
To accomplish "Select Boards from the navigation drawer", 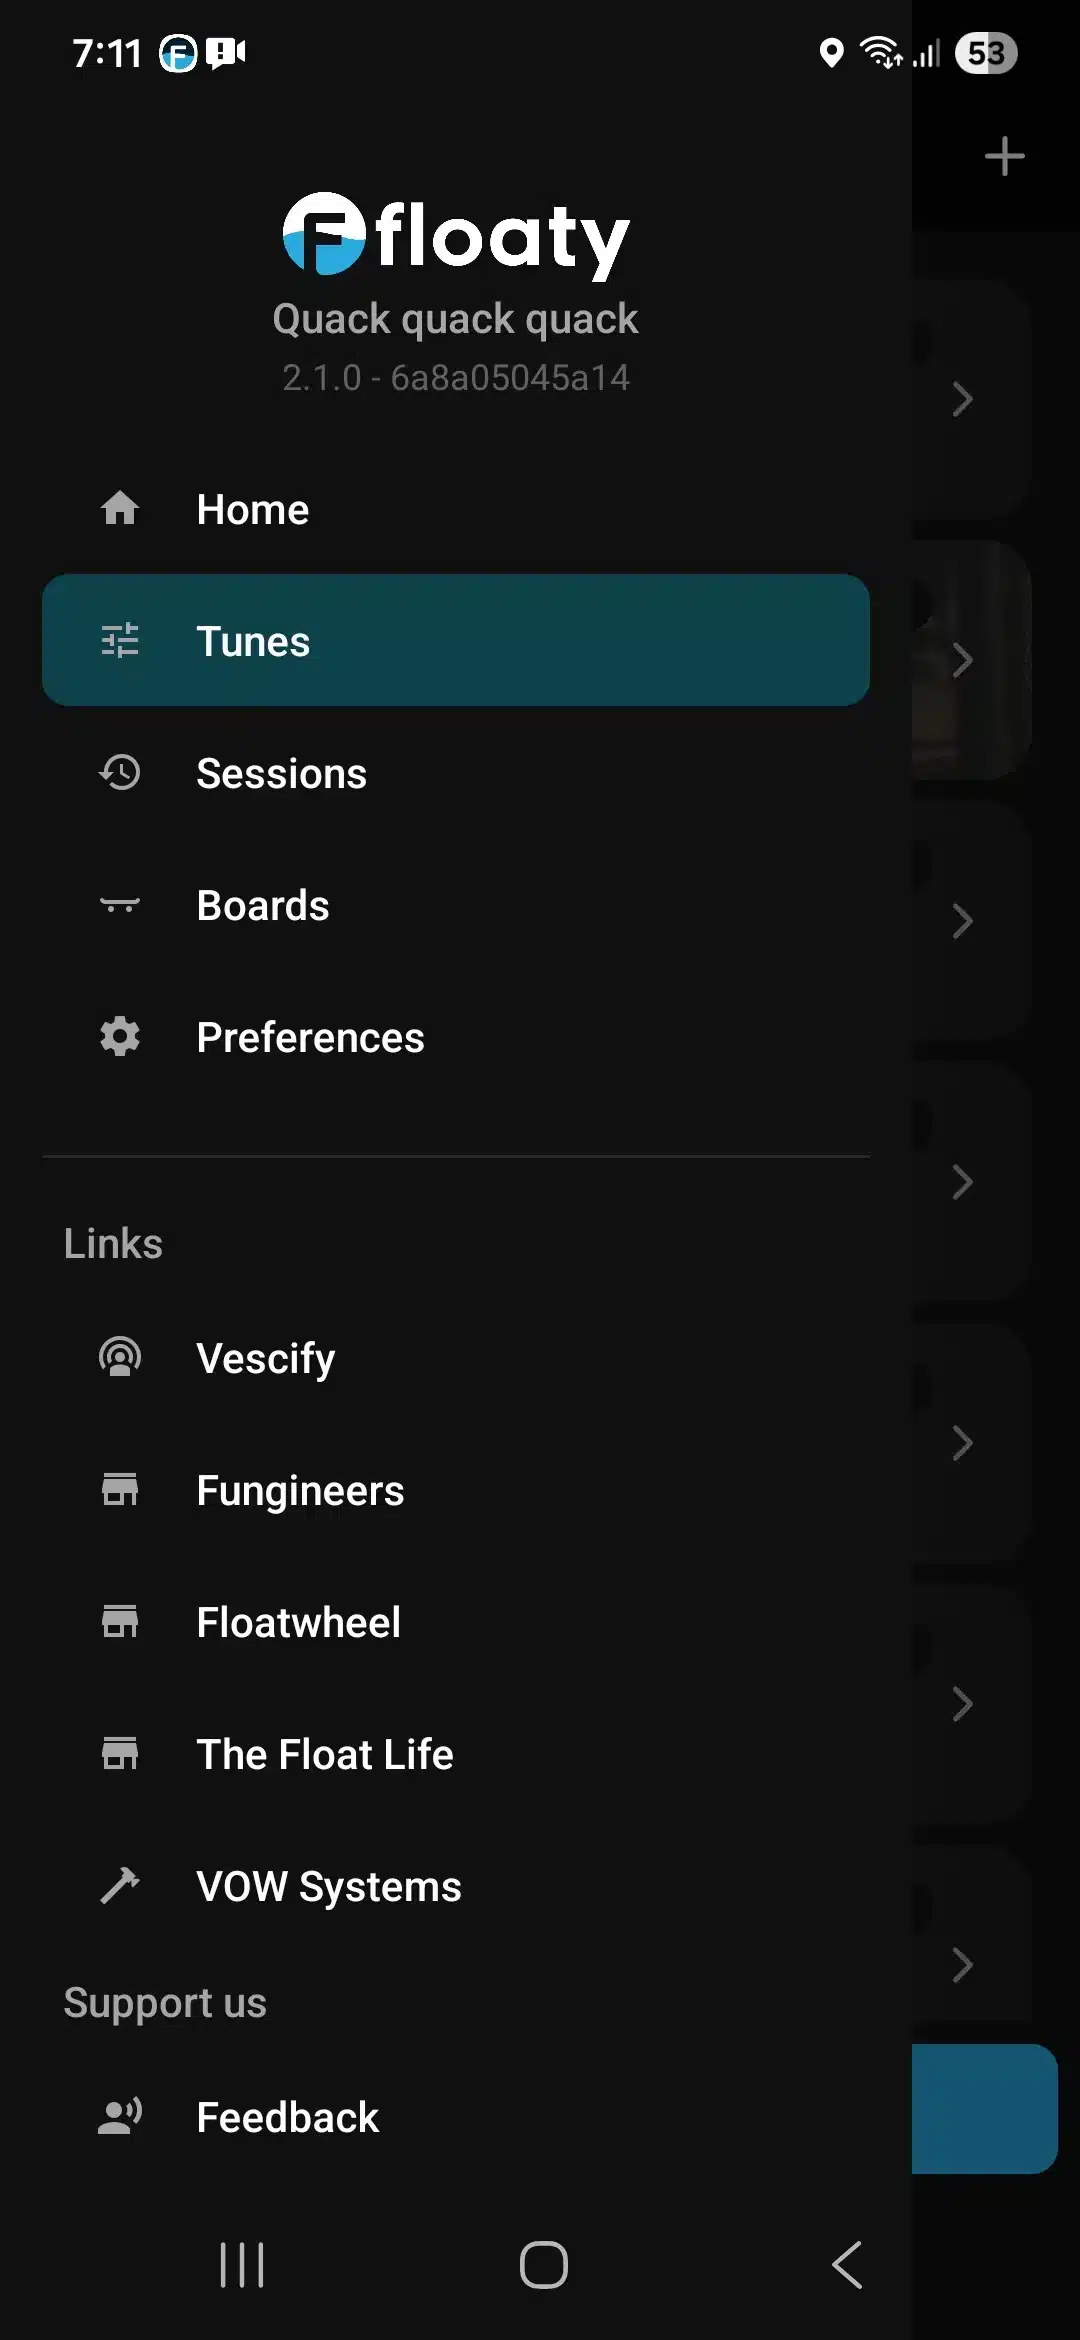I will point(263,905).
